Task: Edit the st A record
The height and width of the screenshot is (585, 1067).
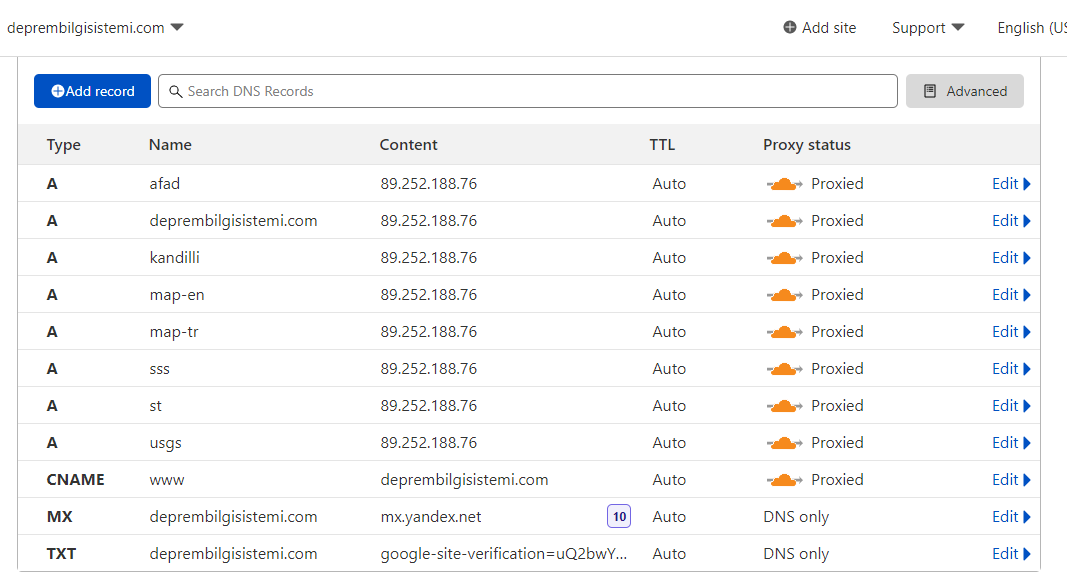Action: coord(1011,405)
